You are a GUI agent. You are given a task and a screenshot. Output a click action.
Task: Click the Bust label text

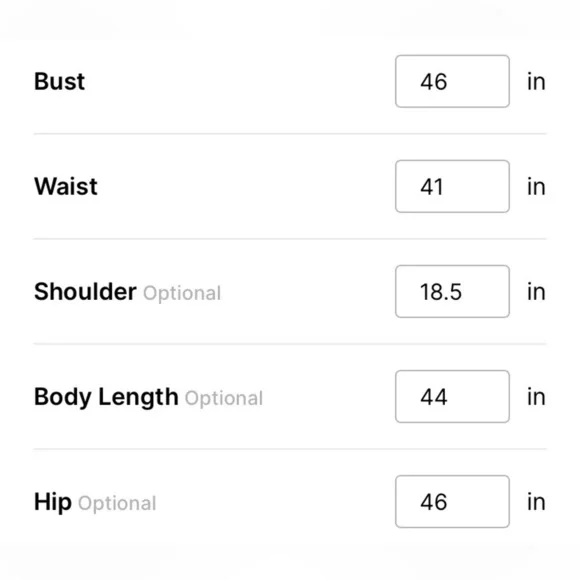pyautogui.click(x=60, y=81)
